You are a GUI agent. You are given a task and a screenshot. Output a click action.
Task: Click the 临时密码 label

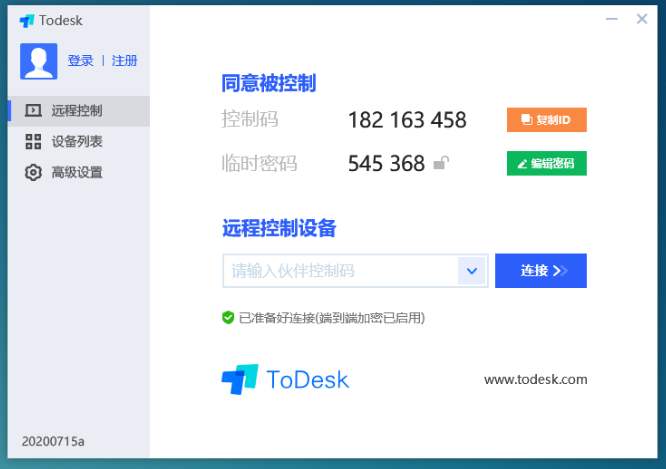[259, 163]
